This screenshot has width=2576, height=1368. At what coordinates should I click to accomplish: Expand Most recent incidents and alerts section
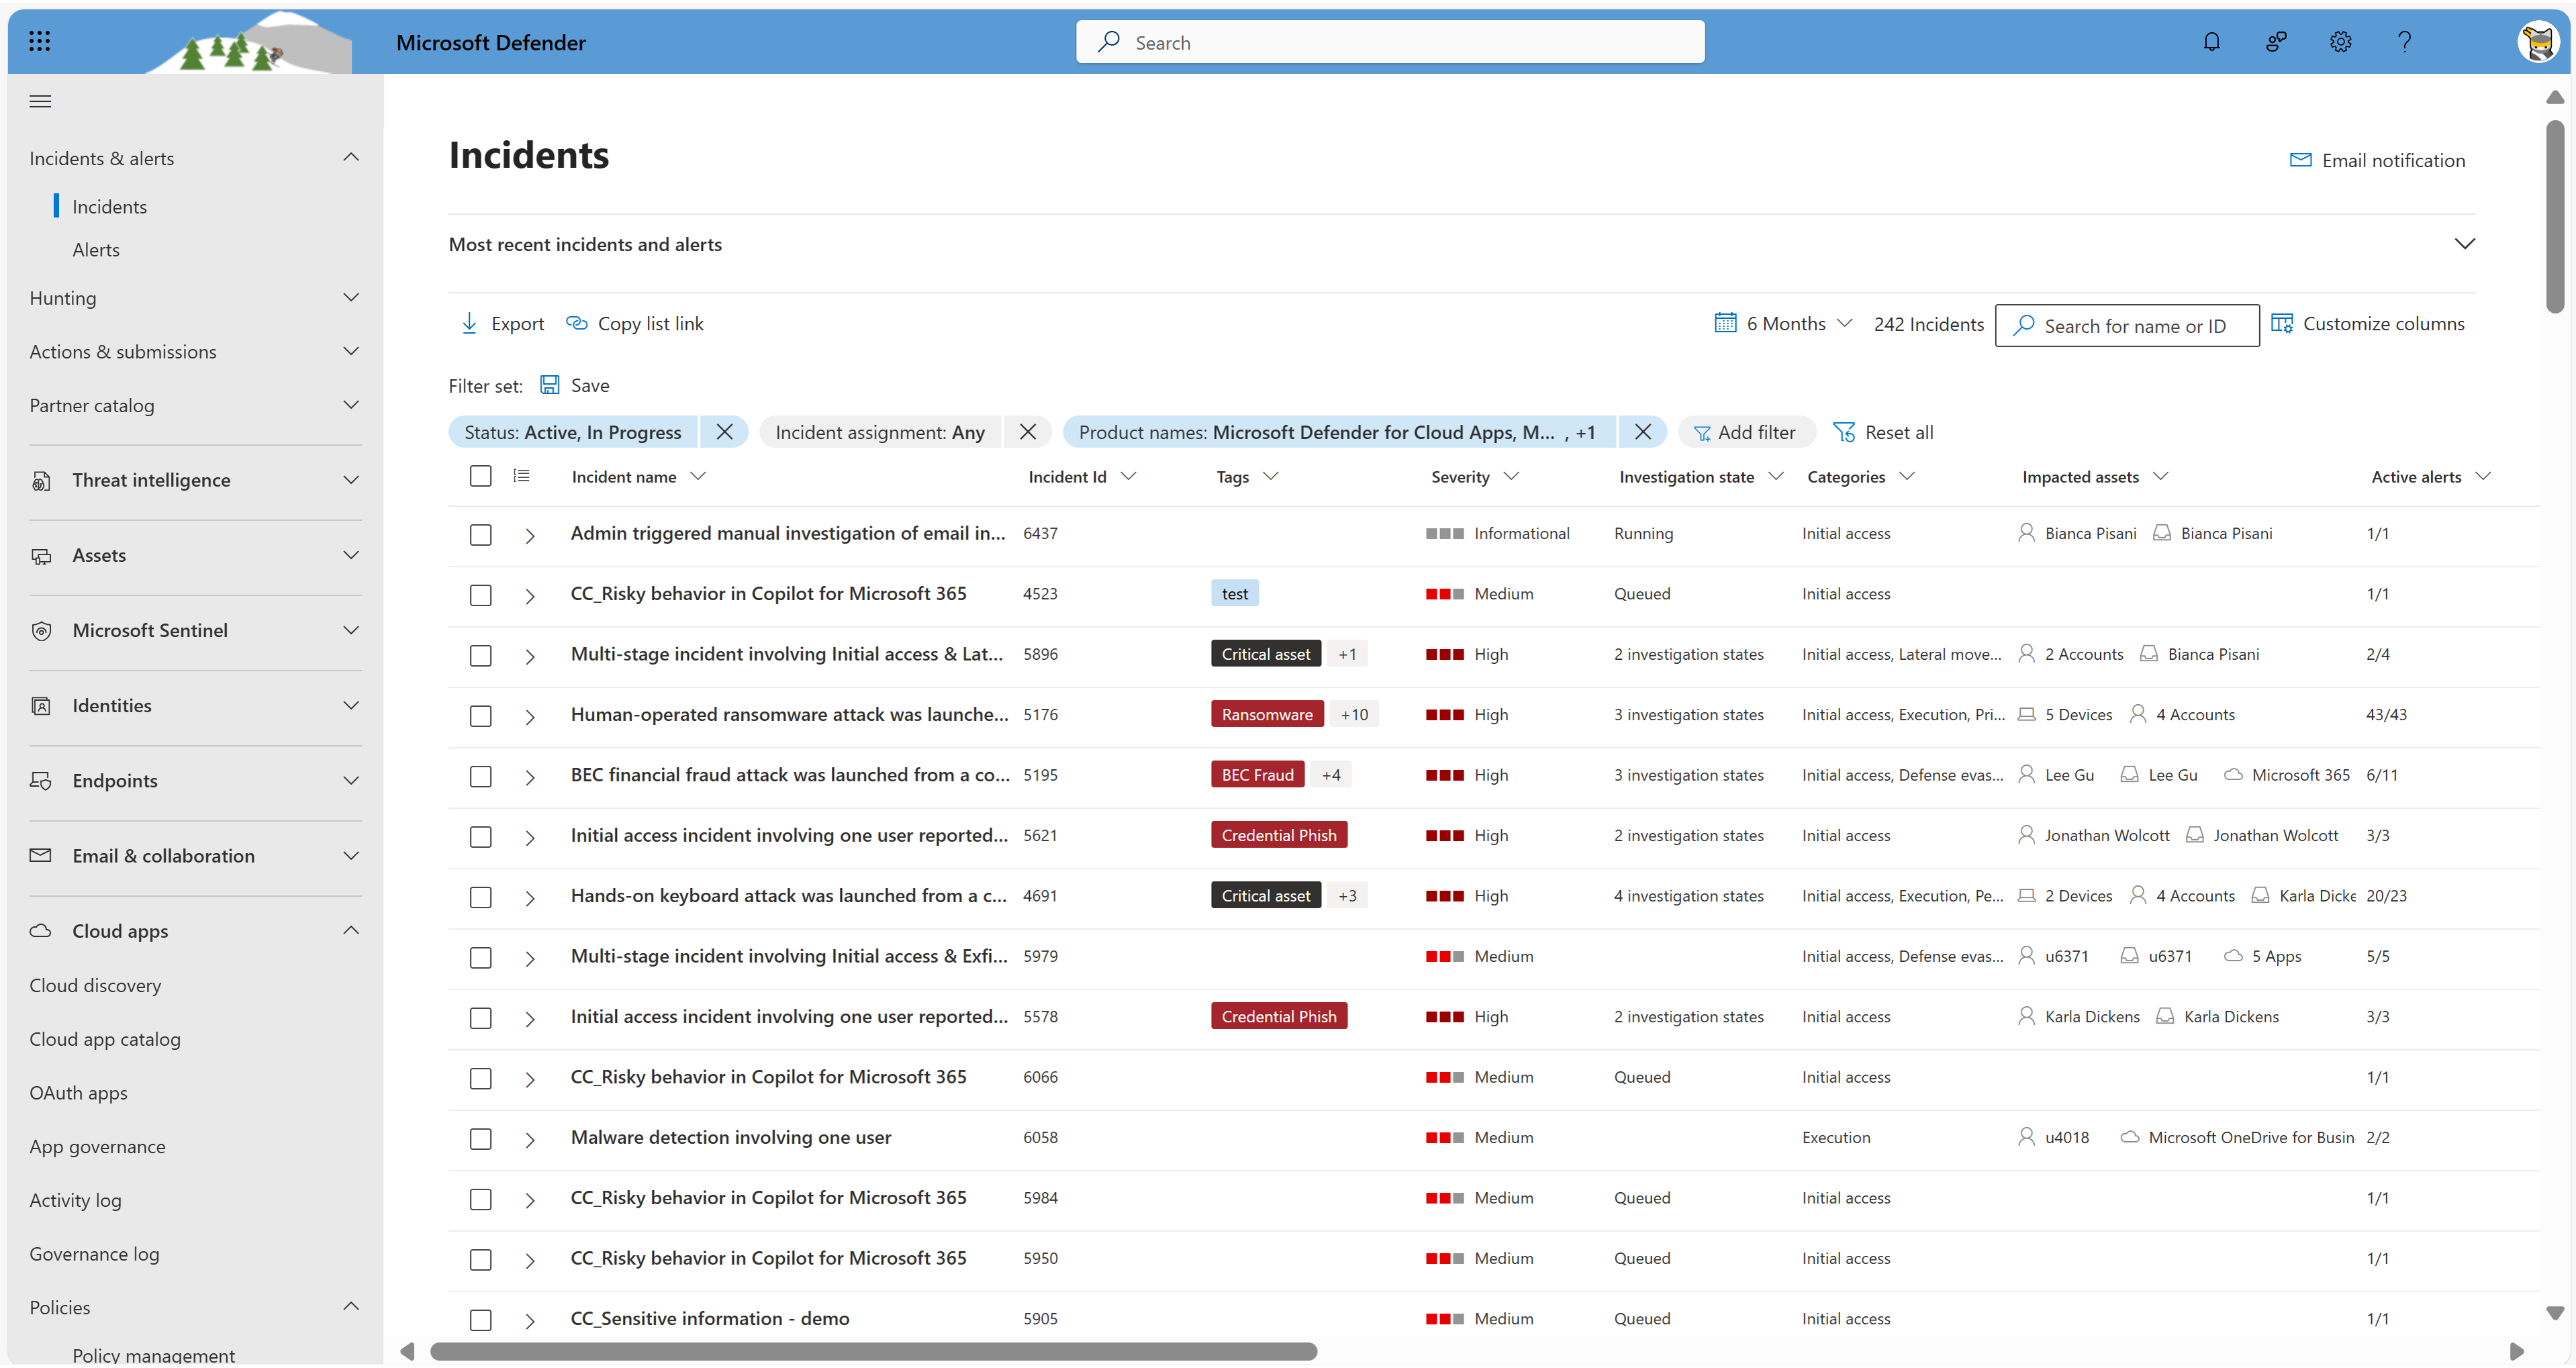pyautogui.click(x=2465, y=244)
